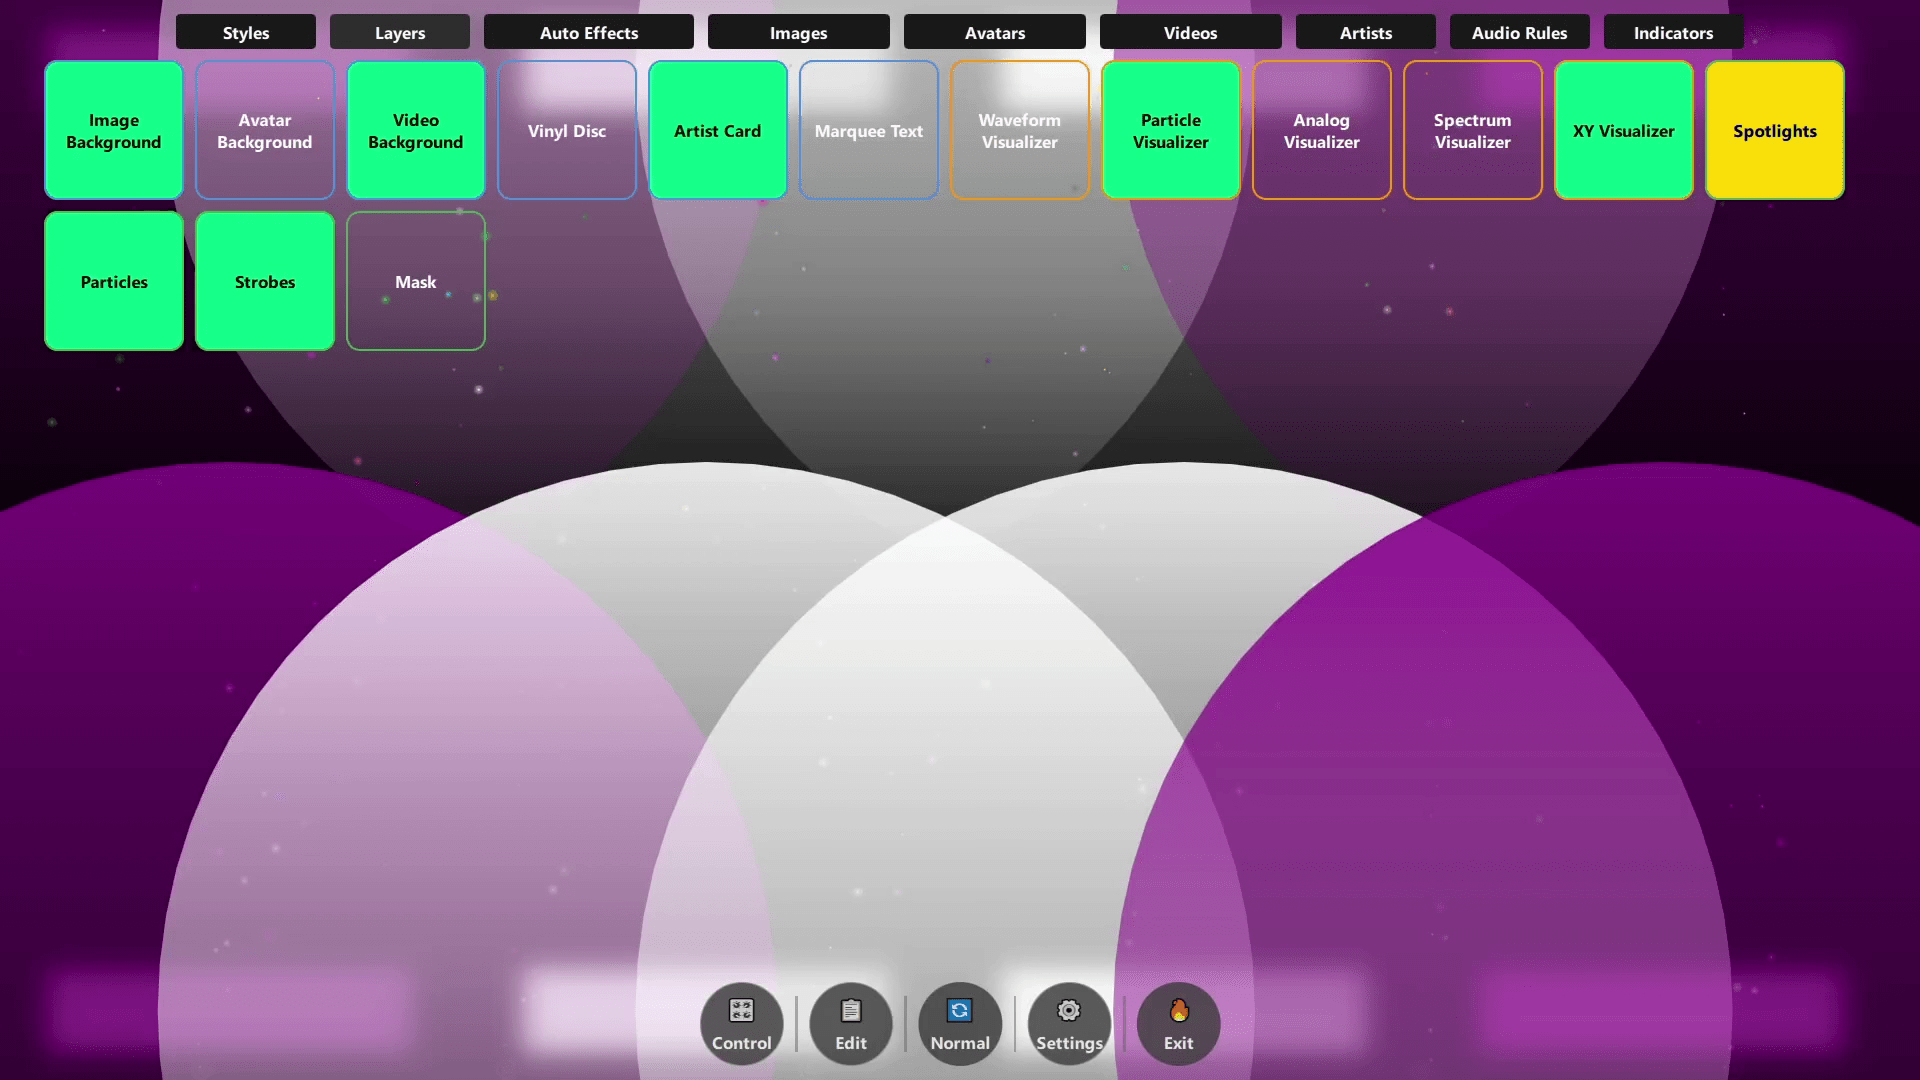Screen dimensions: 1920x1080
Task: Toggle the Spotlights layer tile
Action: (x=1775, y=131)
